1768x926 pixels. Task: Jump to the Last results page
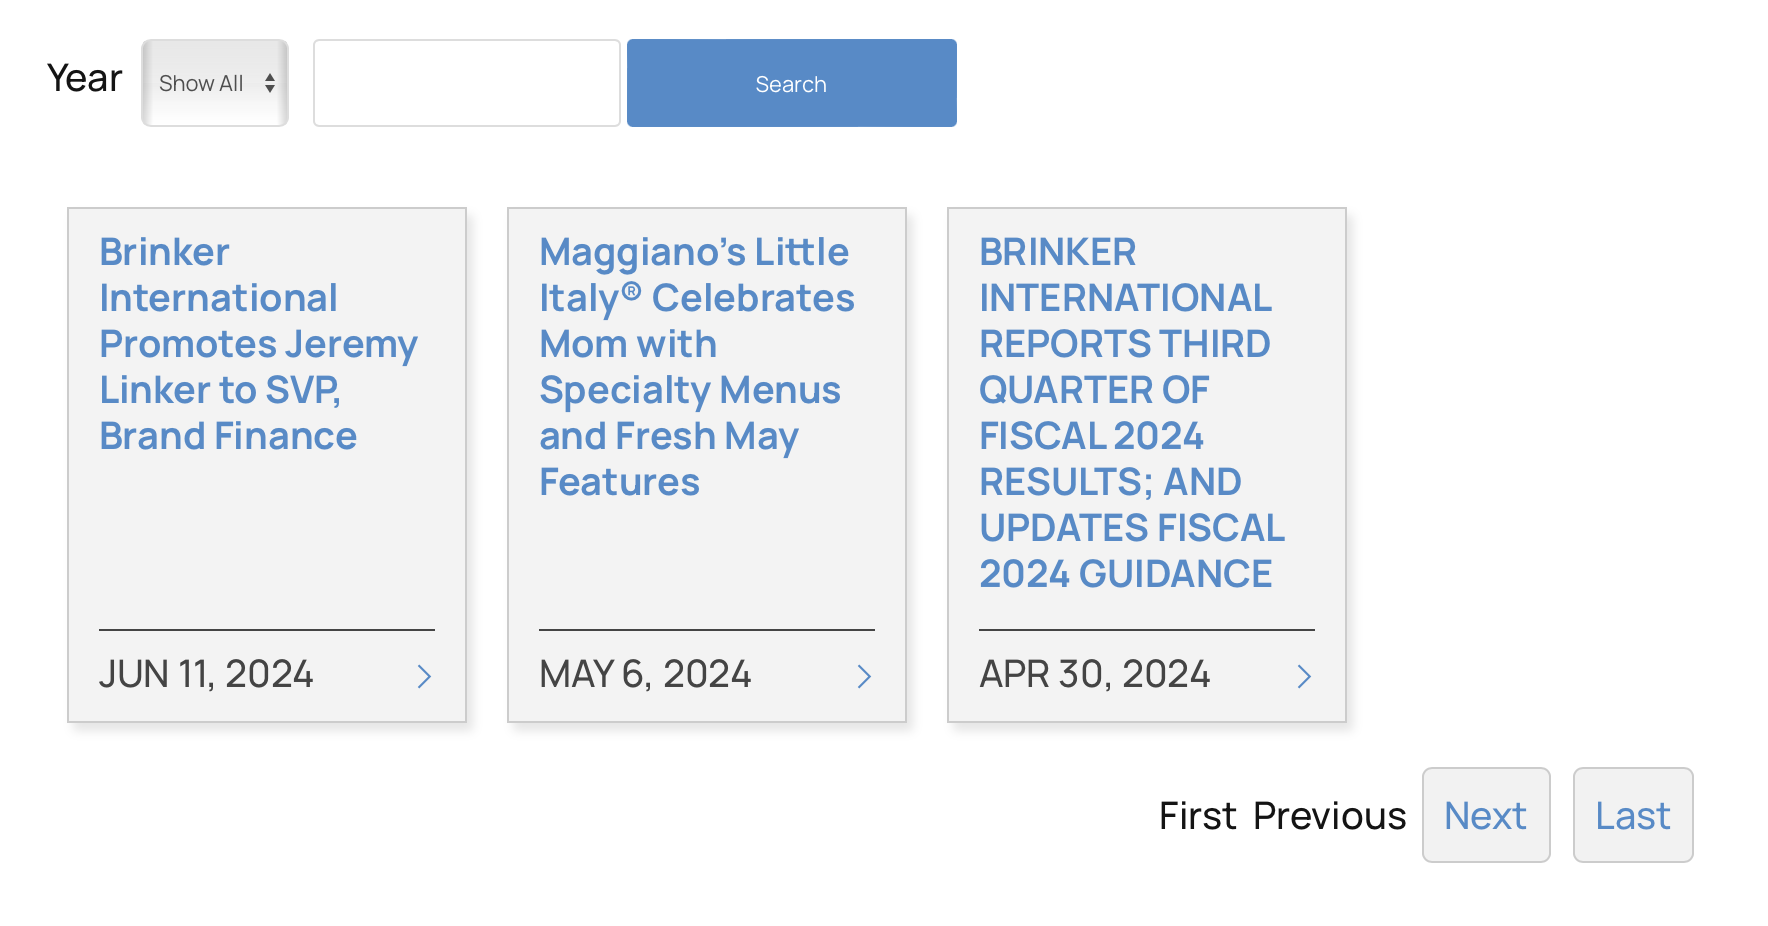click(1632, 816)
